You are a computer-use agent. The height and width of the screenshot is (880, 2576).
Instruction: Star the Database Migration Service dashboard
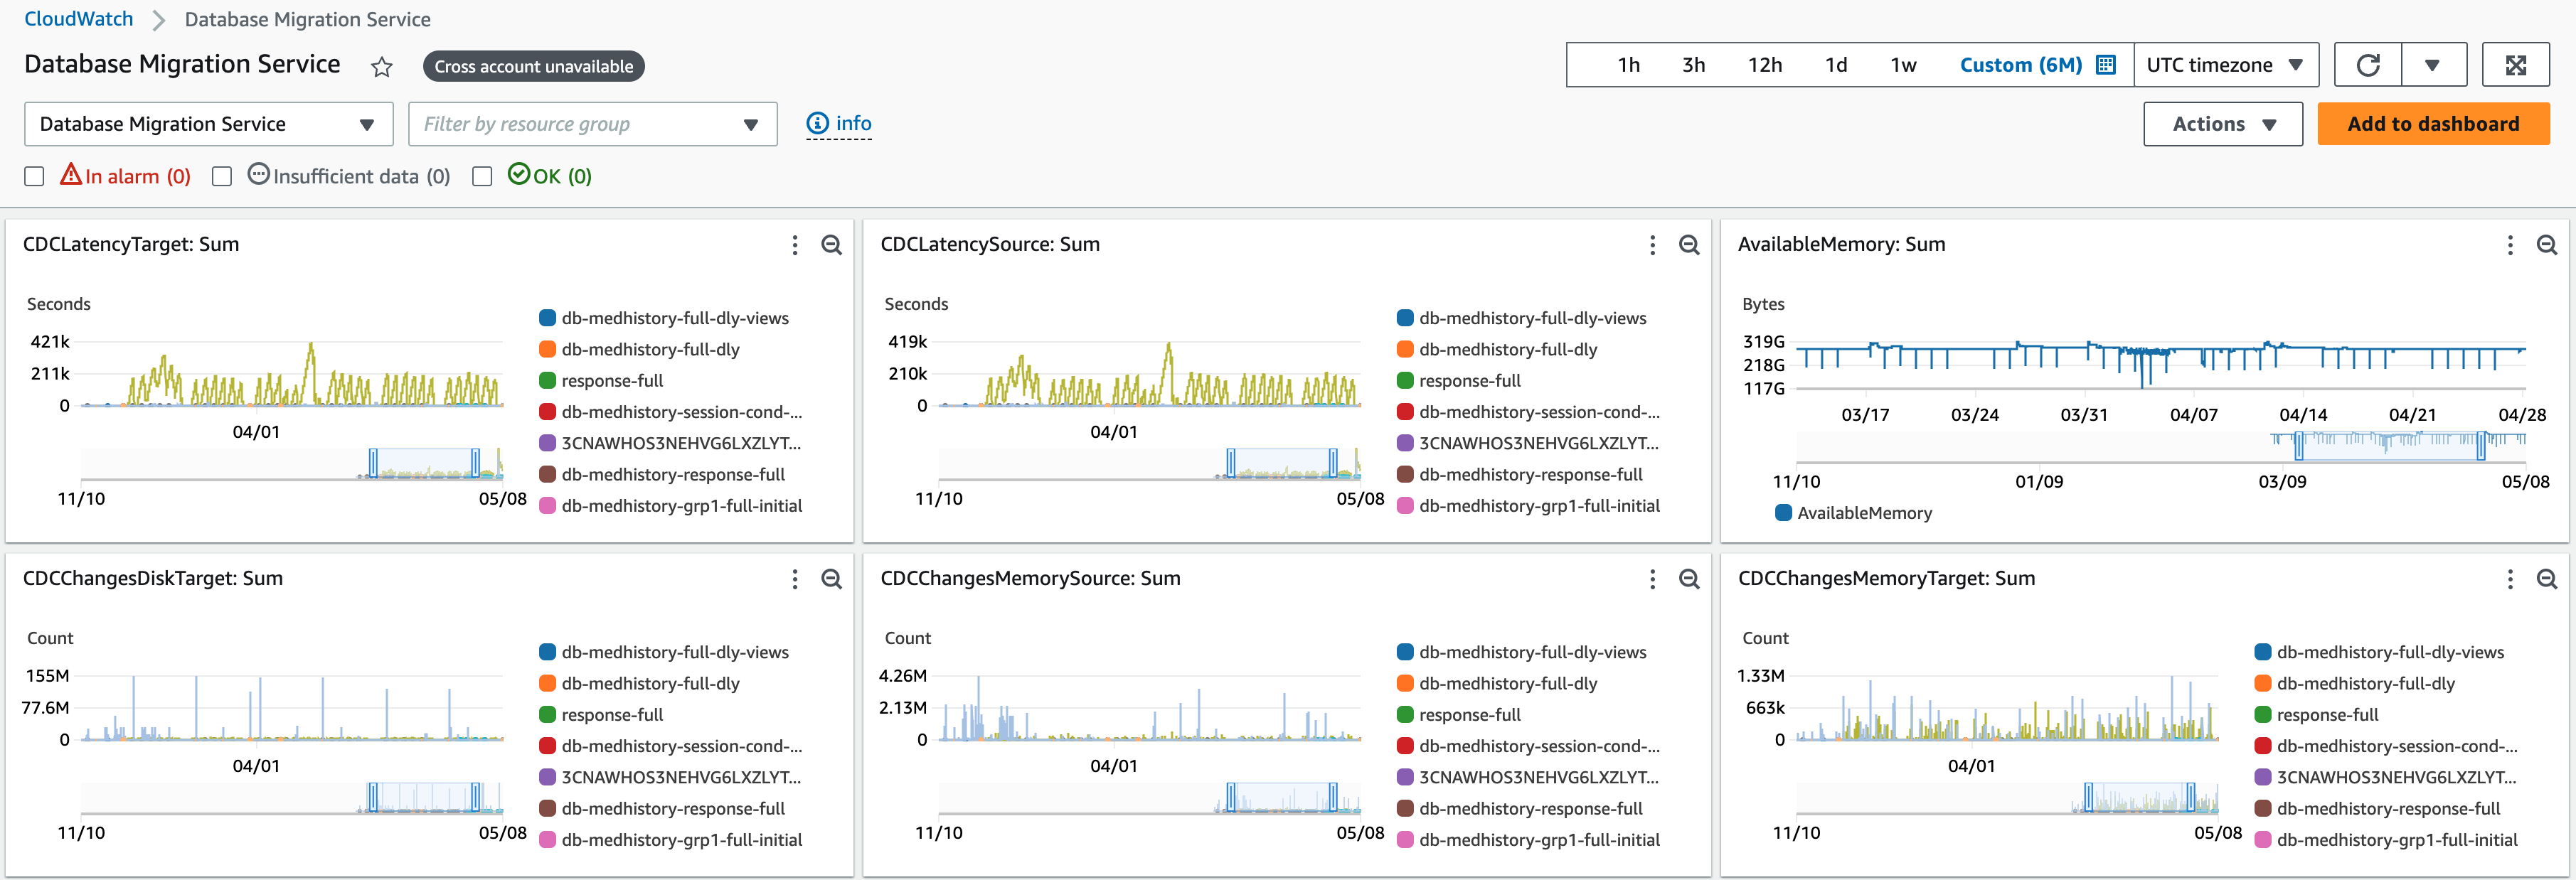(x=381, y=67)
